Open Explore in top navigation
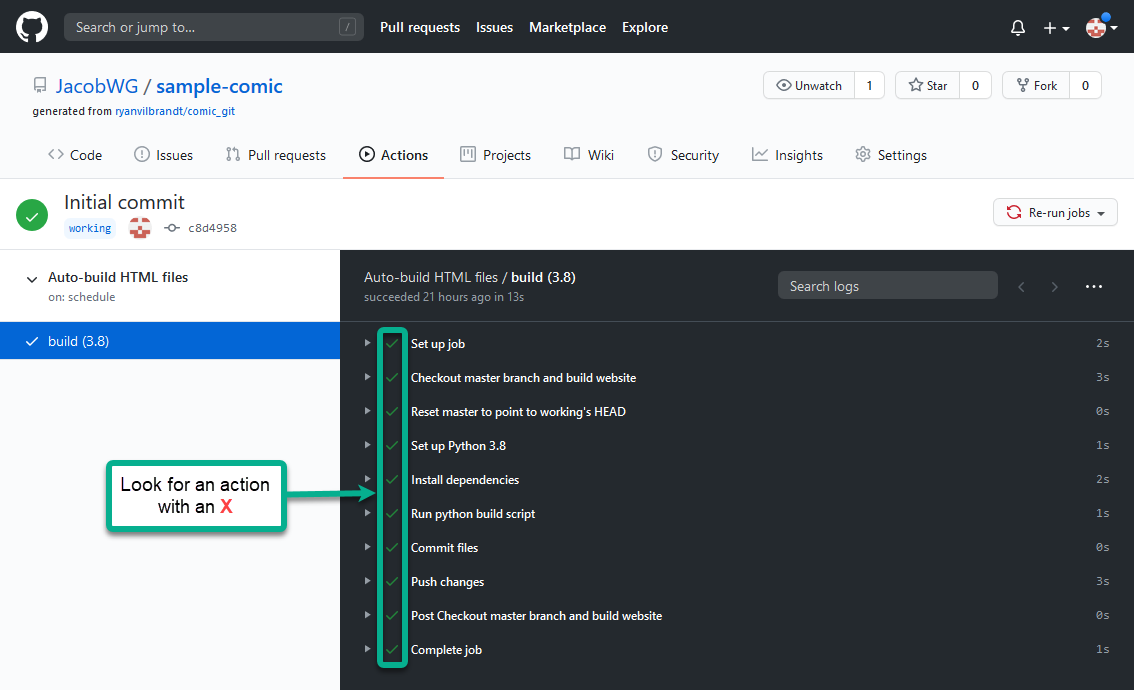 644,27
